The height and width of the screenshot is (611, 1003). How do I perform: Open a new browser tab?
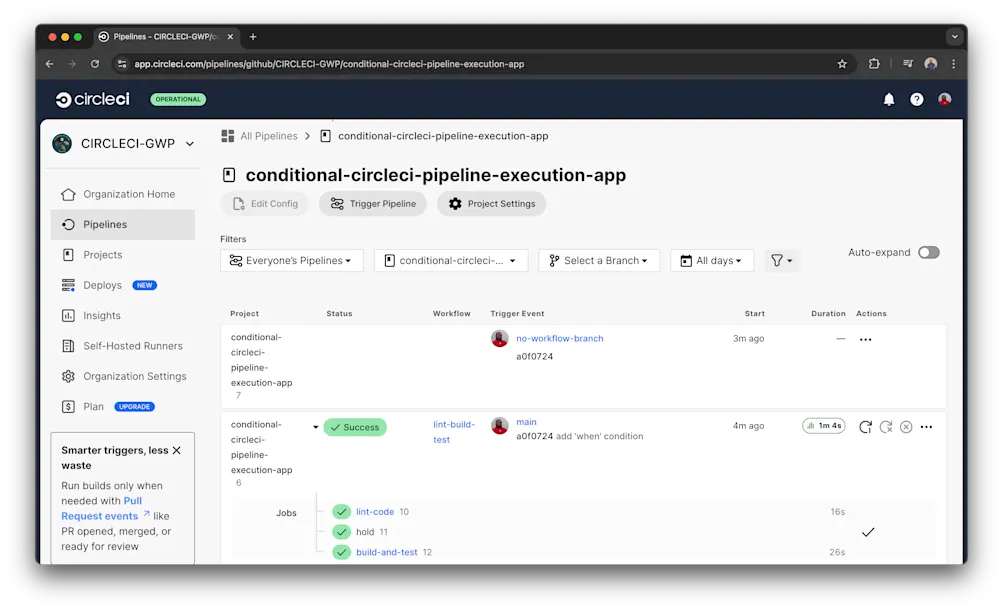pyautogui.click(x=253, y=37)
